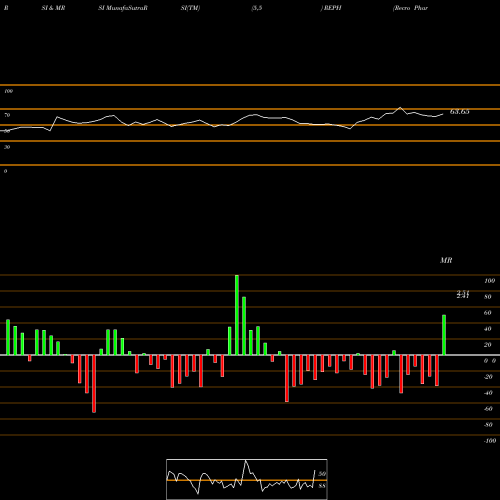This screenshot has width=500, height=500.
Task: Click the Recro Phar company name text
Action: (x=411, y=8)
